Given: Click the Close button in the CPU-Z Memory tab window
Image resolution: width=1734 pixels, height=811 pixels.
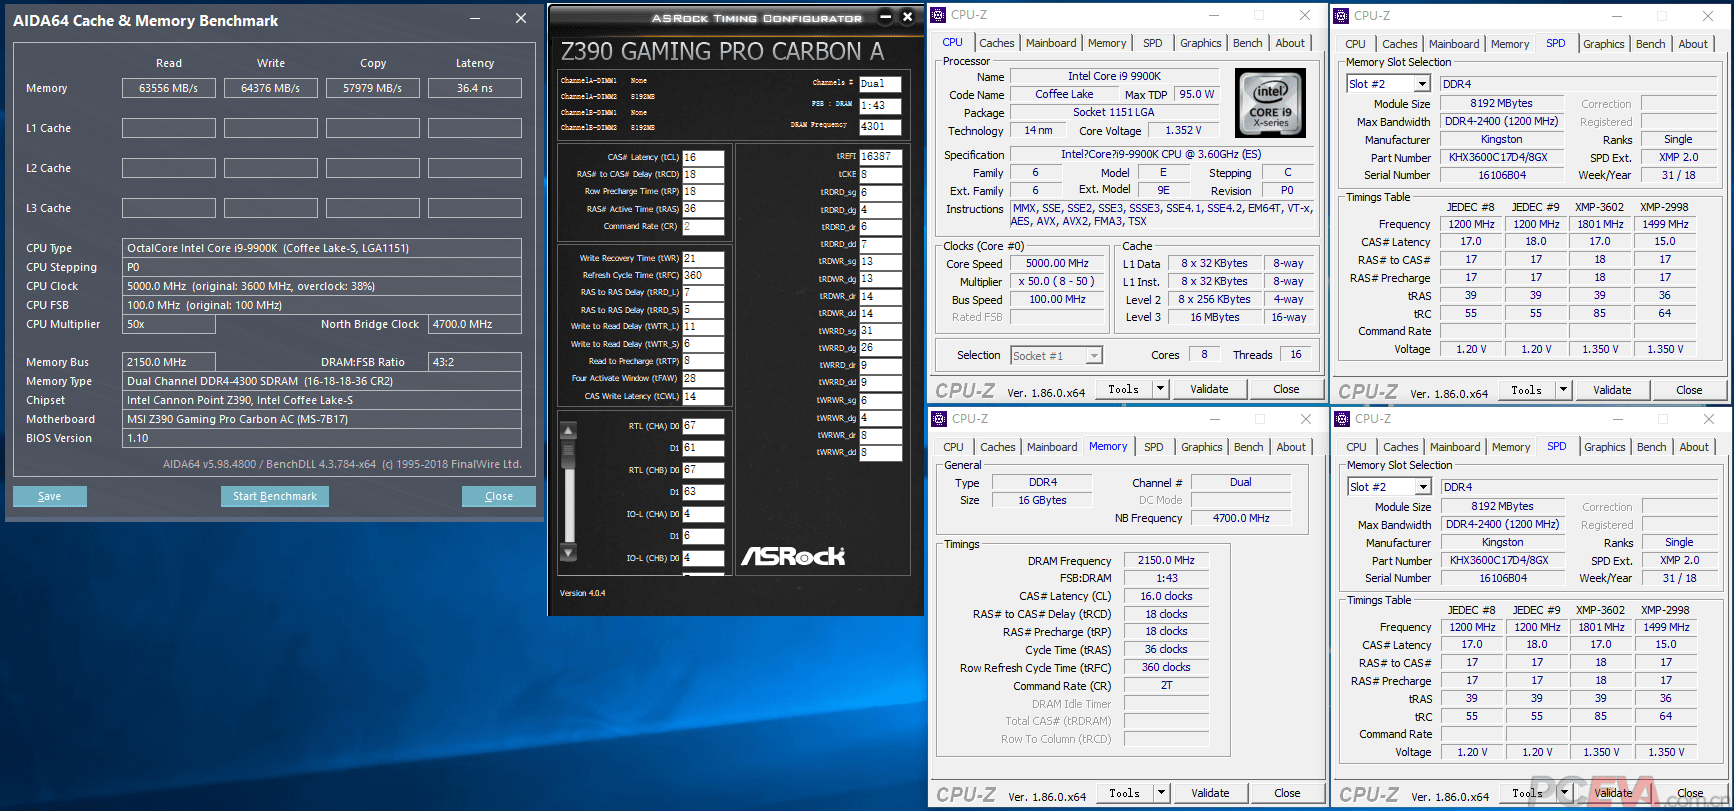Looking at the screenshot, I should point(1288,793).
